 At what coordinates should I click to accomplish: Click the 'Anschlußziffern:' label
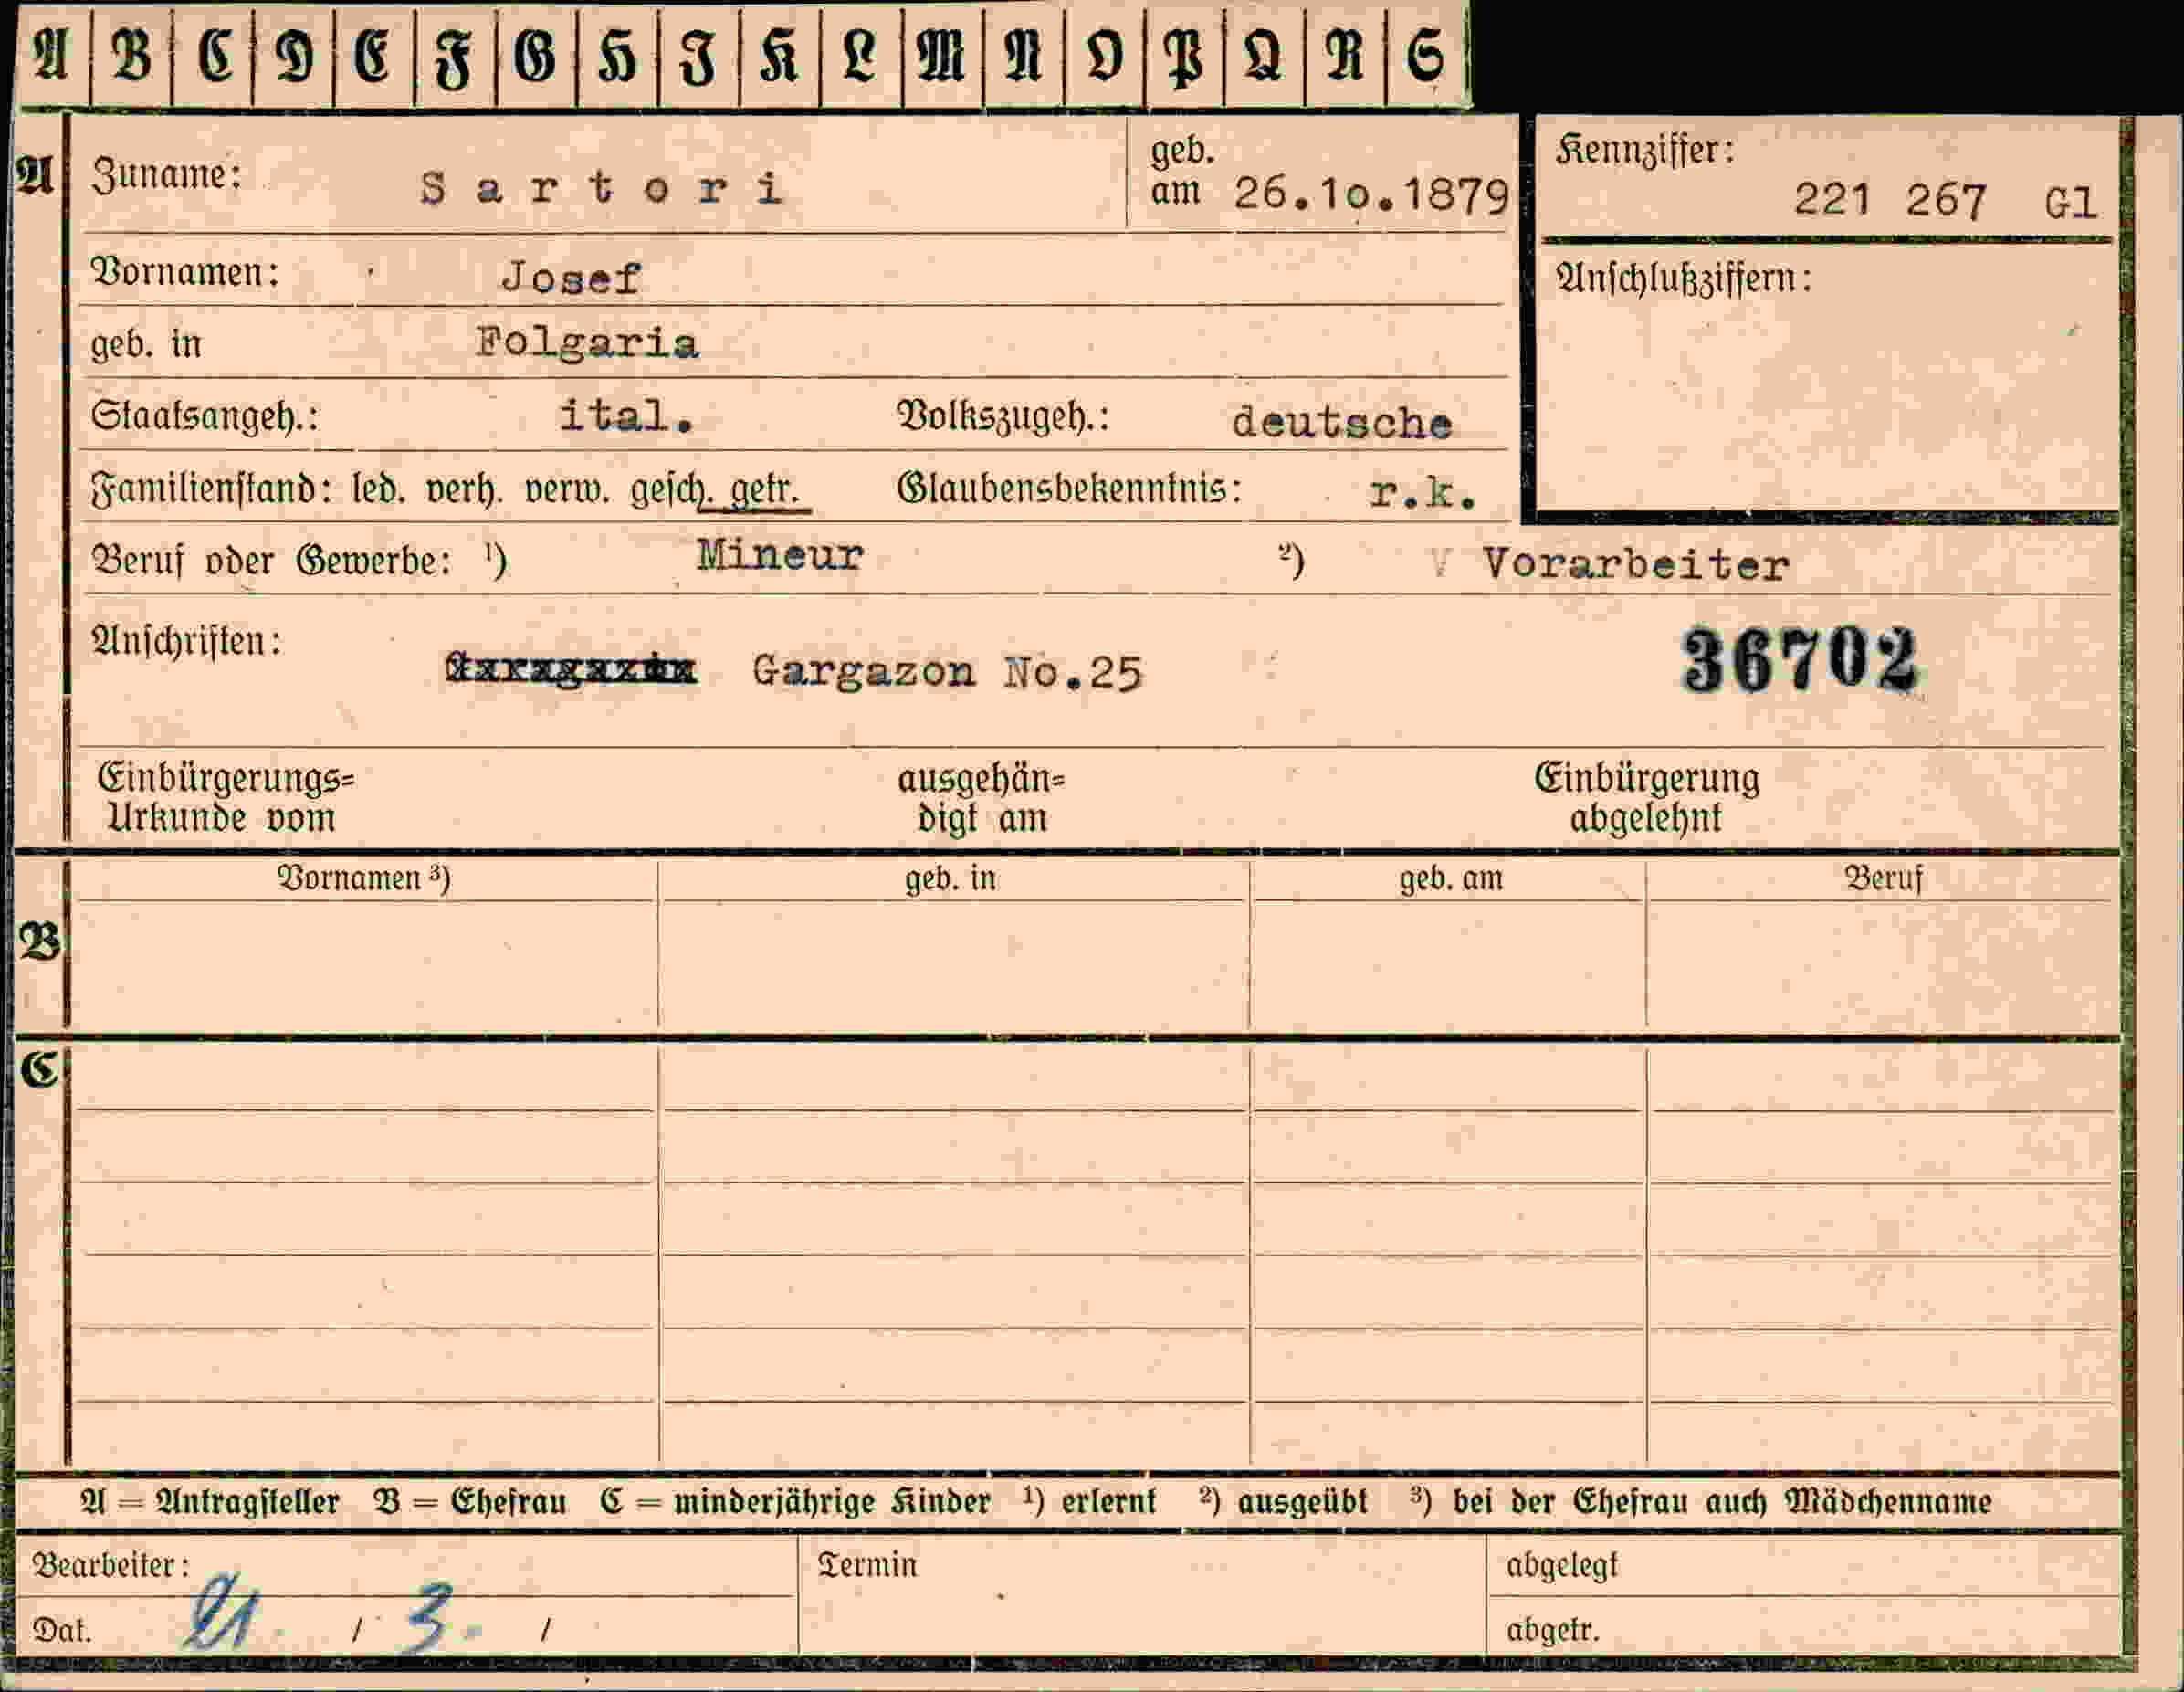[x=1684, y=278]
